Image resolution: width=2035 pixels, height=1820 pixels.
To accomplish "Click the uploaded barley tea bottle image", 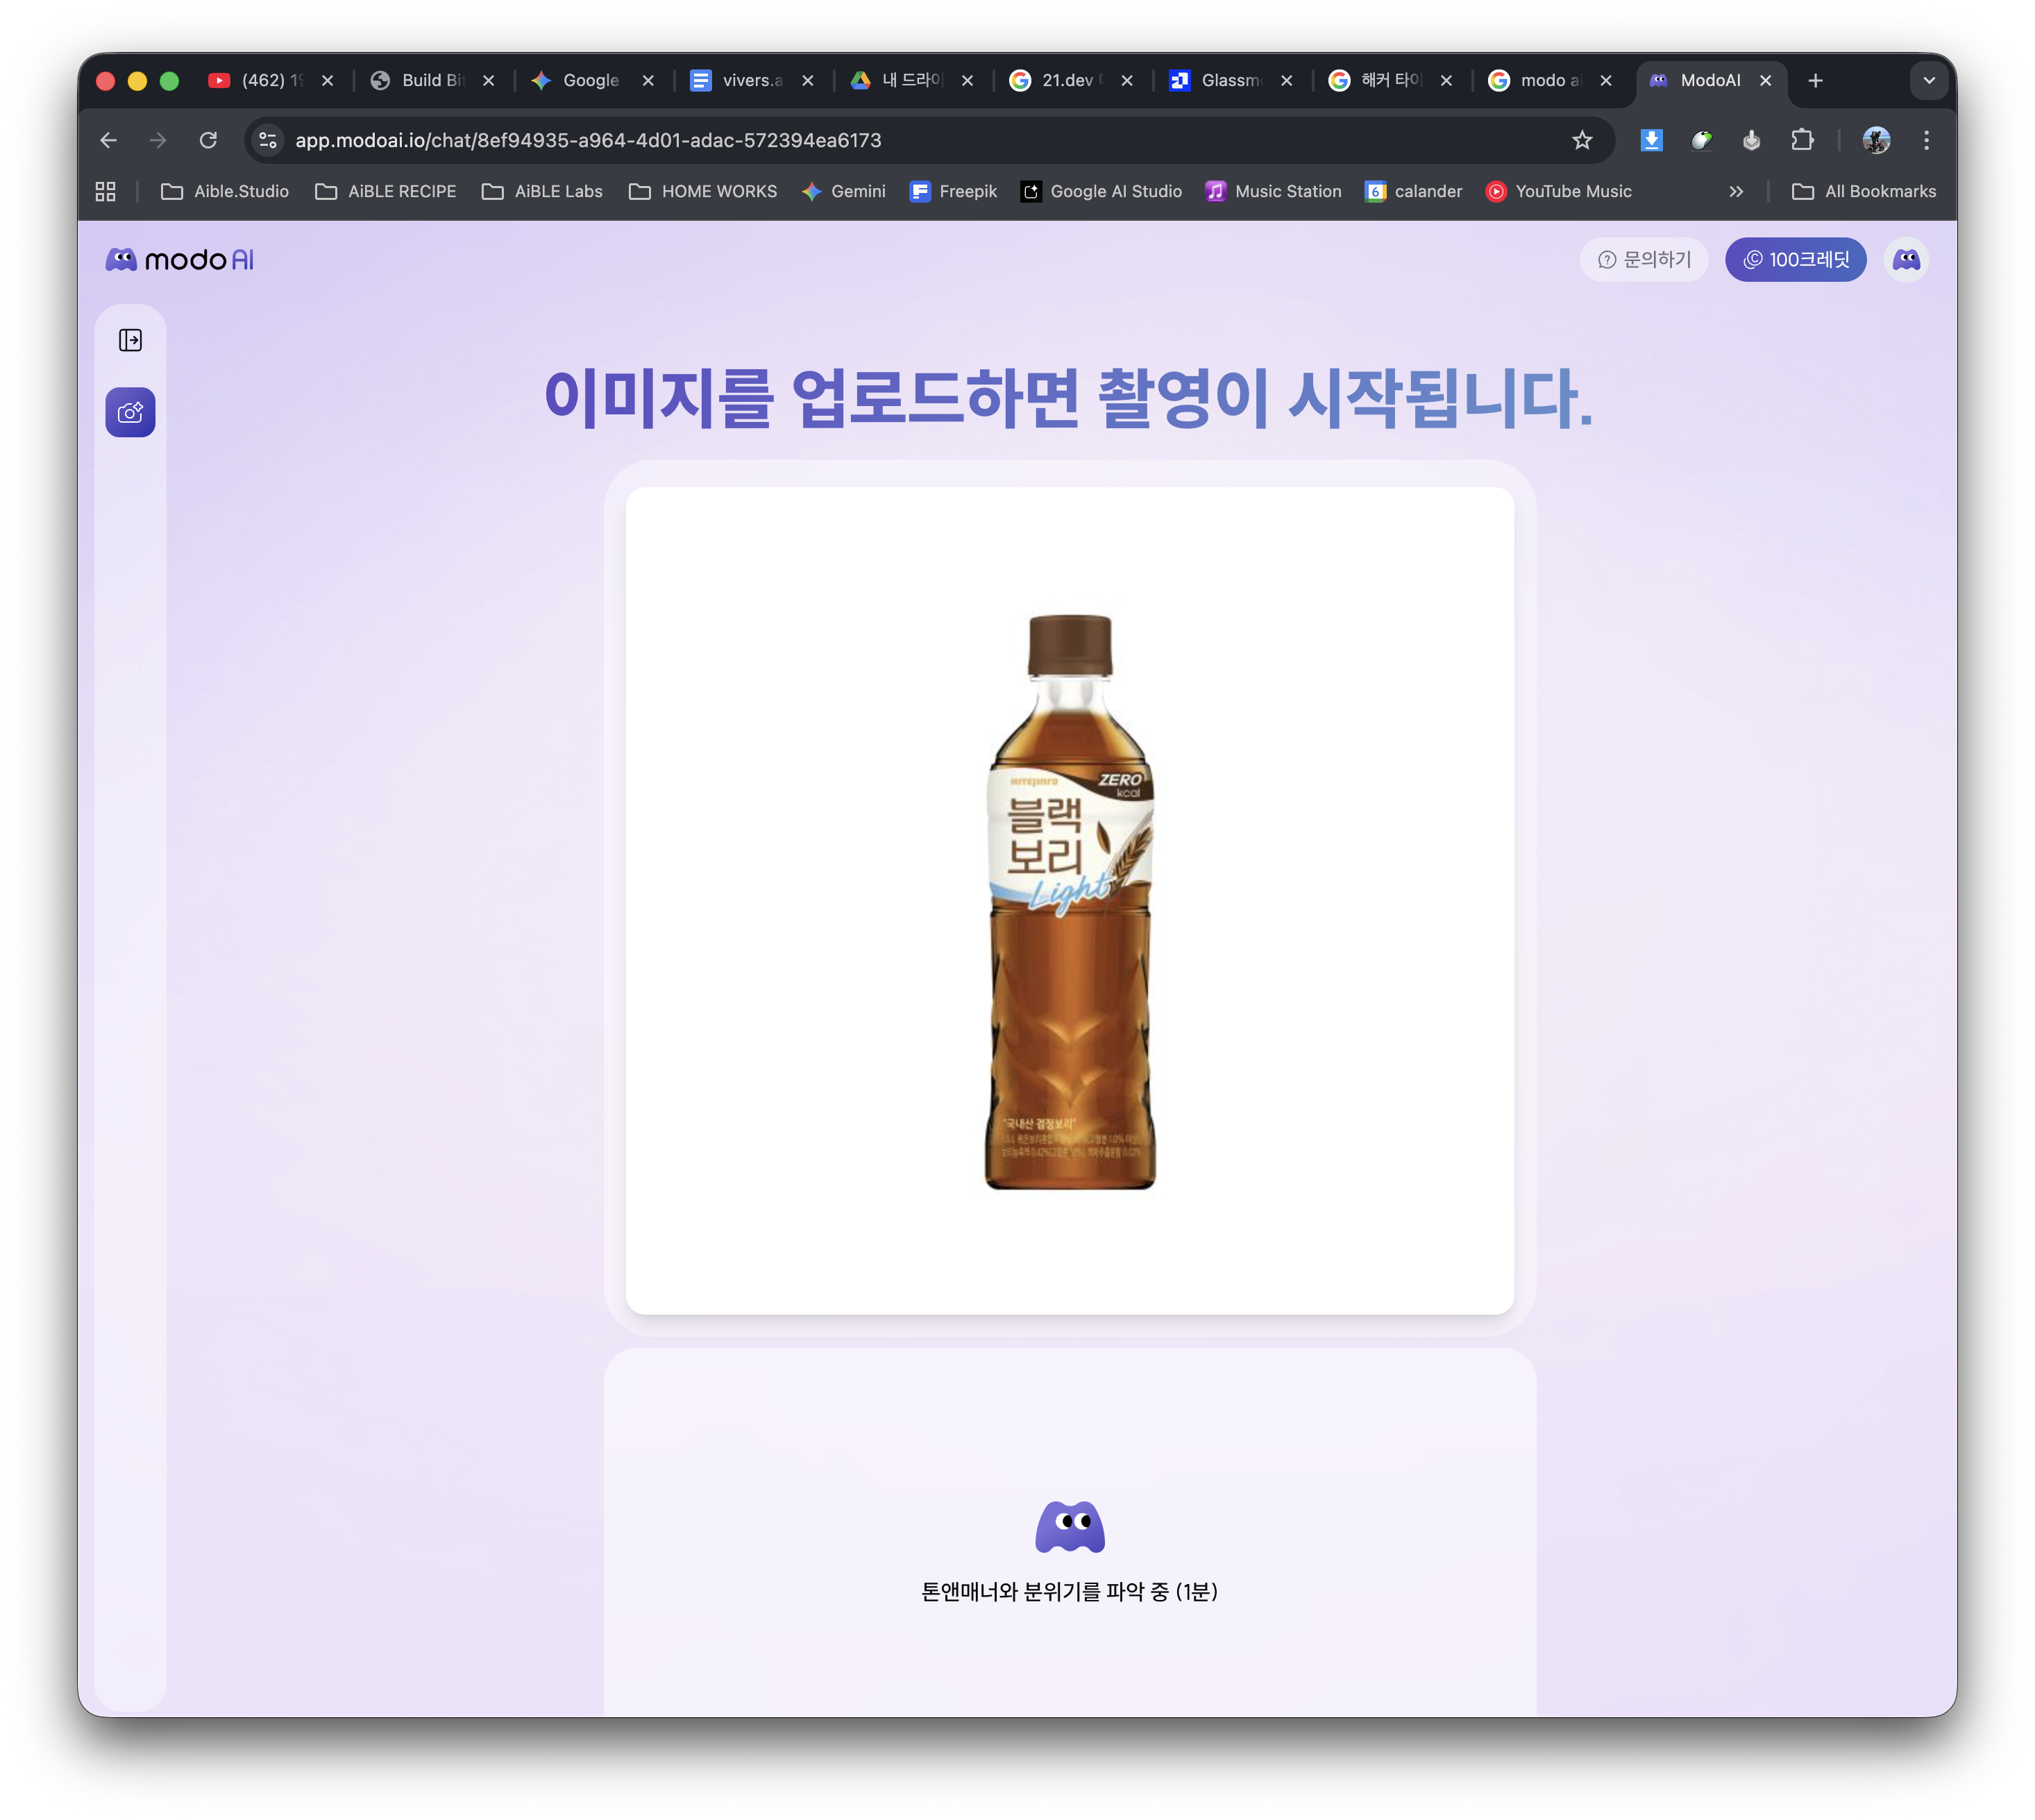I will (1069, 900).
